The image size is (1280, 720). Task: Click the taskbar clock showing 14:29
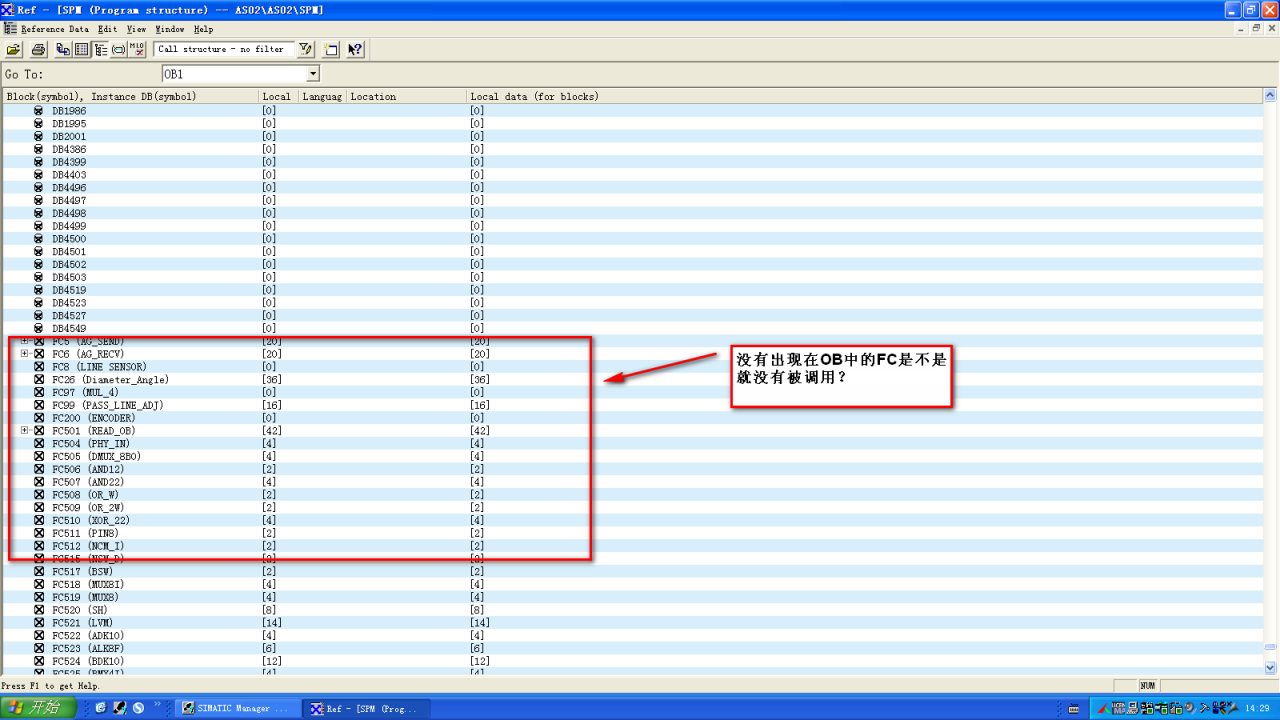1256,708
